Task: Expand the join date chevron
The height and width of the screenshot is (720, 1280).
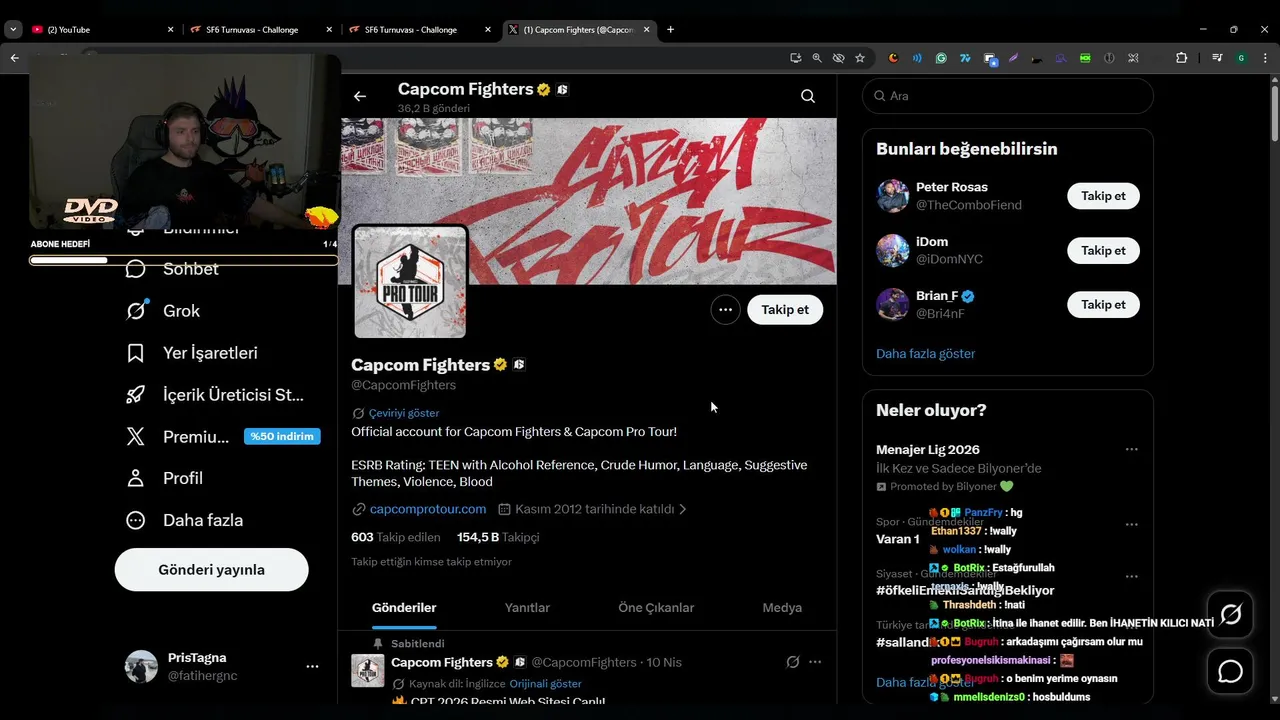Action: pyautogui.click(x=683, y=509)
